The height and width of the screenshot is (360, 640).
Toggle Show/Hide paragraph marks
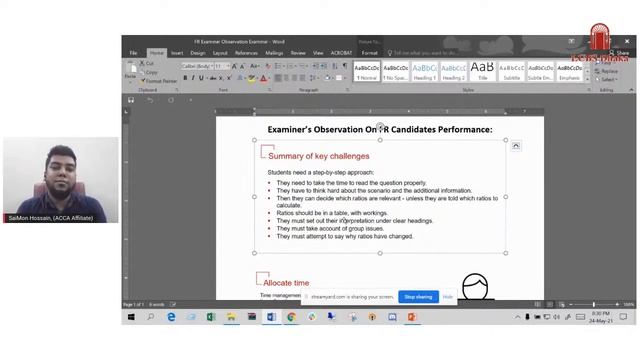point(345,66)
